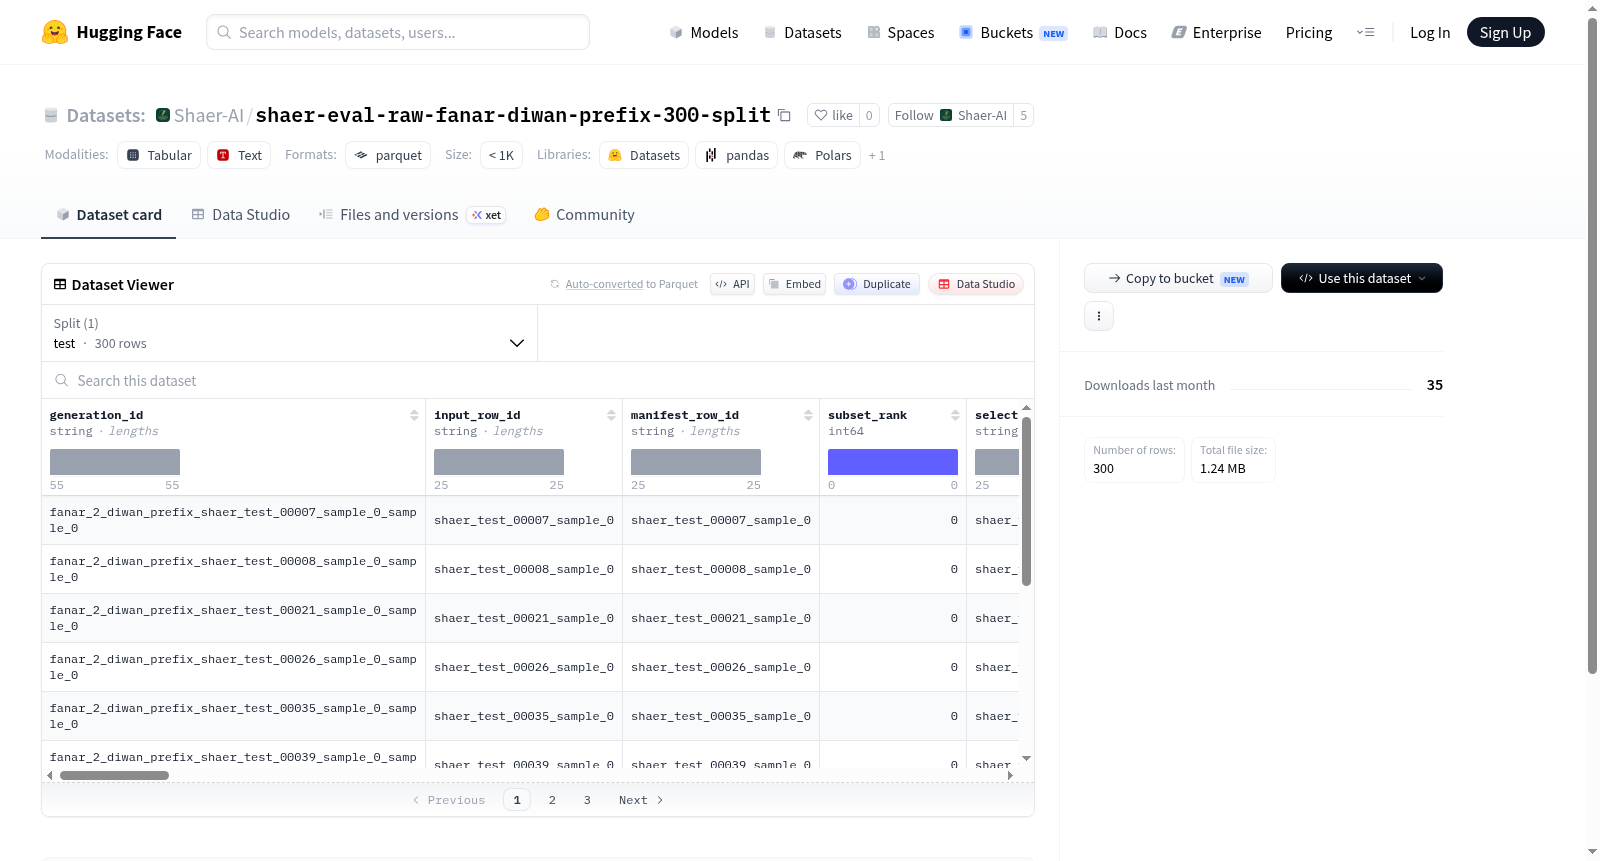The height and width of the screenshot is (861, 1600).
Task: Open Data Studio from viewer header
Action: [976, 284]
